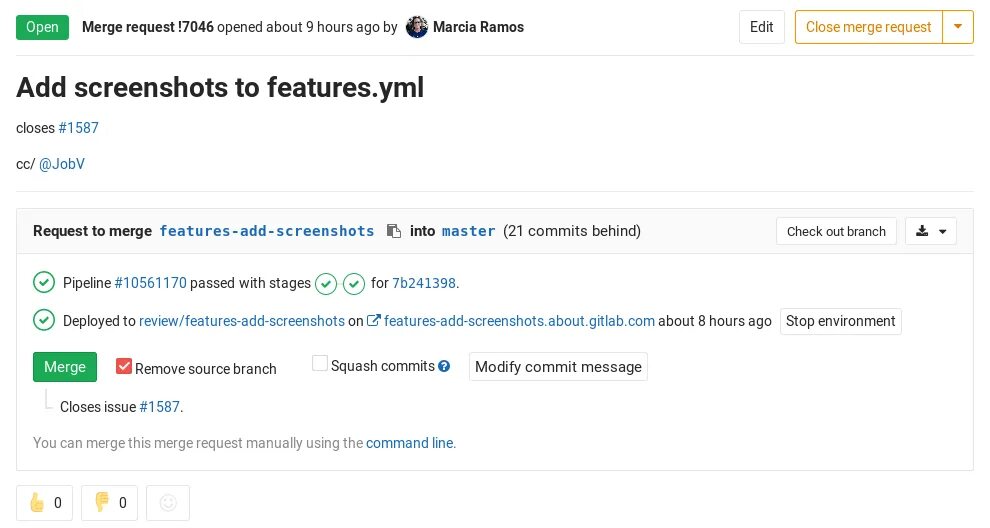Viewport: 990px width, 528px height.
Task: Open the features-add-screenshots.about.gitlab.com link
Action: 519,321
